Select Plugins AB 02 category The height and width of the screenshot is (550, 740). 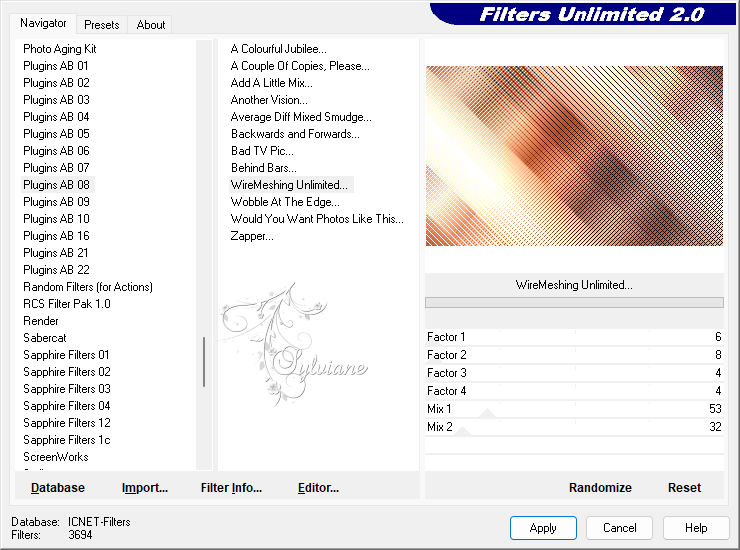pyautogui.click(x=56, y=83)
